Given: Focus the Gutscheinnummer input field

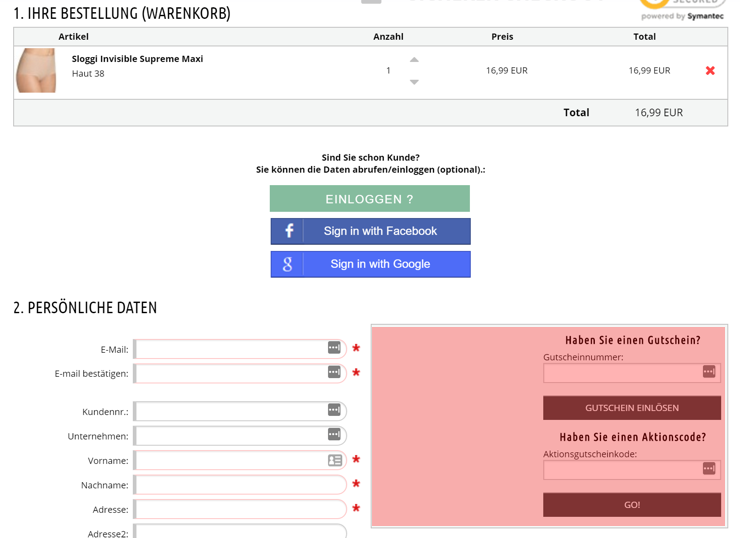Looking at the screenshot, I should coord(631,373).
